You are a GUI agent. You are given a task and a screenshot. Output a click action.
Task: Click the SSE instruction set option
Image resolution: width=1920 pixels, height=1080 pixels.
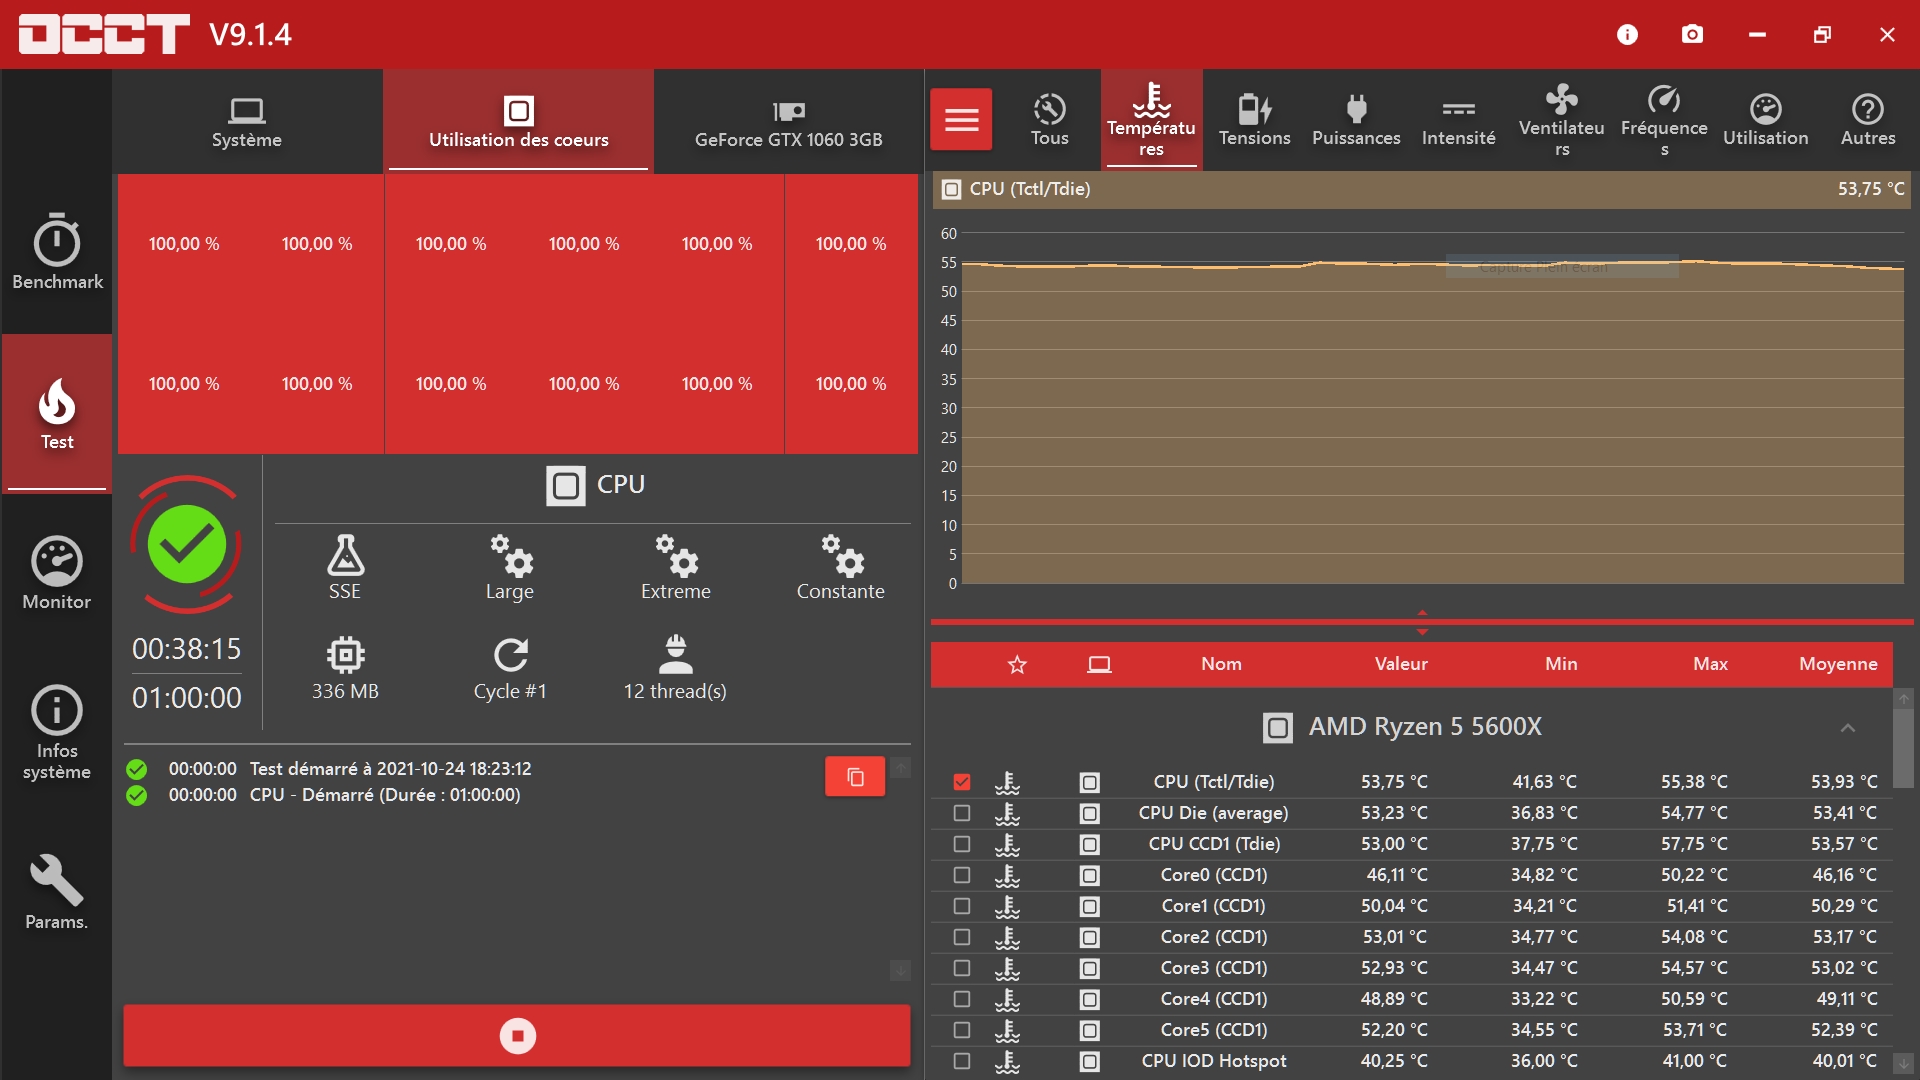345,567
